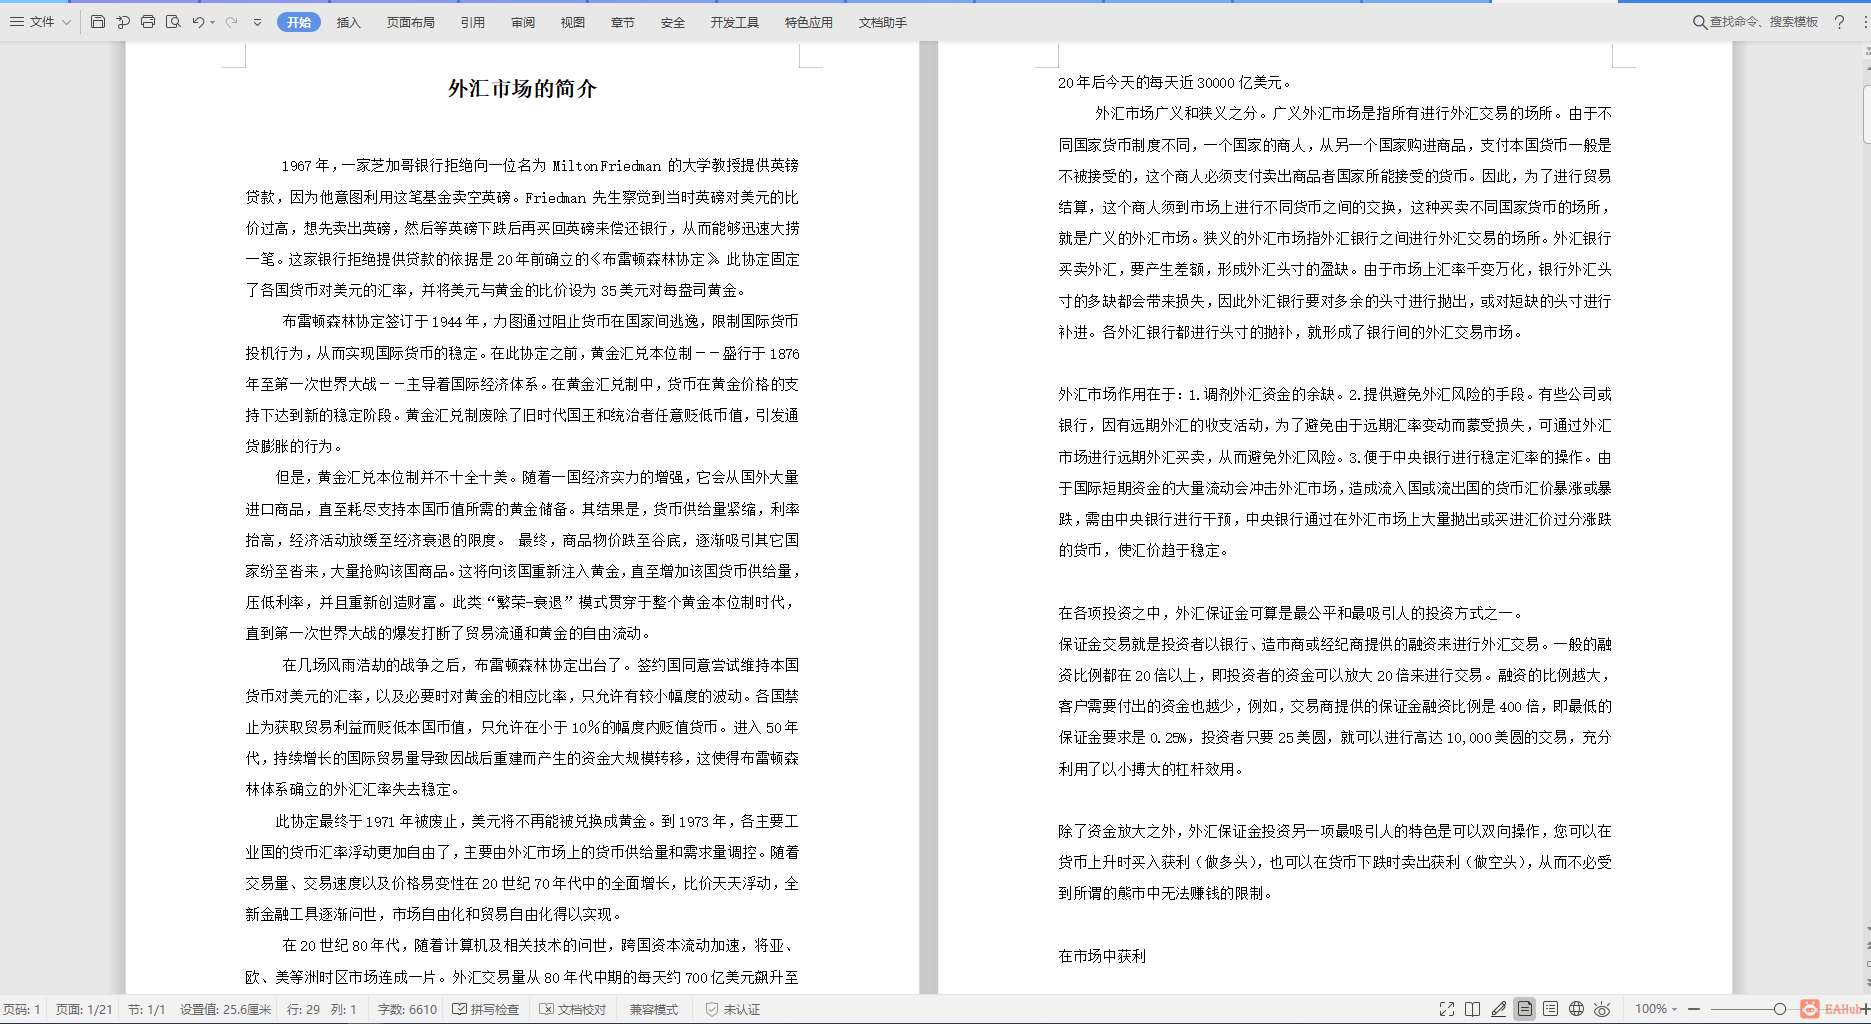Click line starting '布雷顿森林协定签订于 1944 年'
This screenshot has width=1871, height=1024.
pos(540,322)
